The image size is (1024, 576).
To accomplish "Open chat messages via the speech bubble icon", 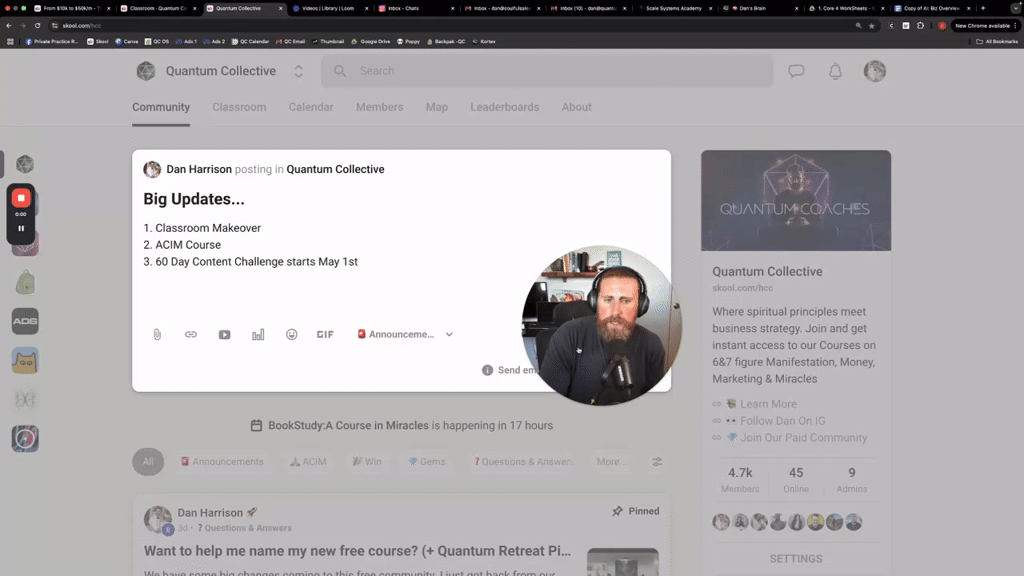I will [795, 70].
